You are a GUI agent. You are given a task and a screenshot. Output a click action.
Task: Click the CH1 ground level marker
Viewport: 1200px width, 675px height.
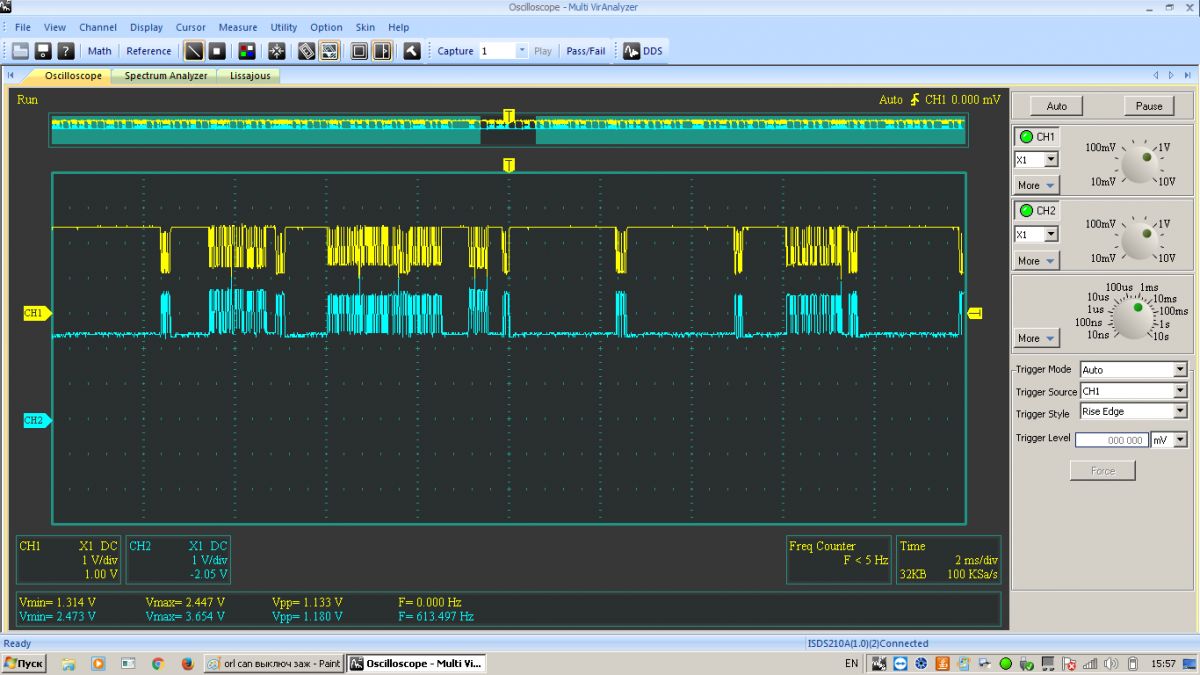click(37, 313)
